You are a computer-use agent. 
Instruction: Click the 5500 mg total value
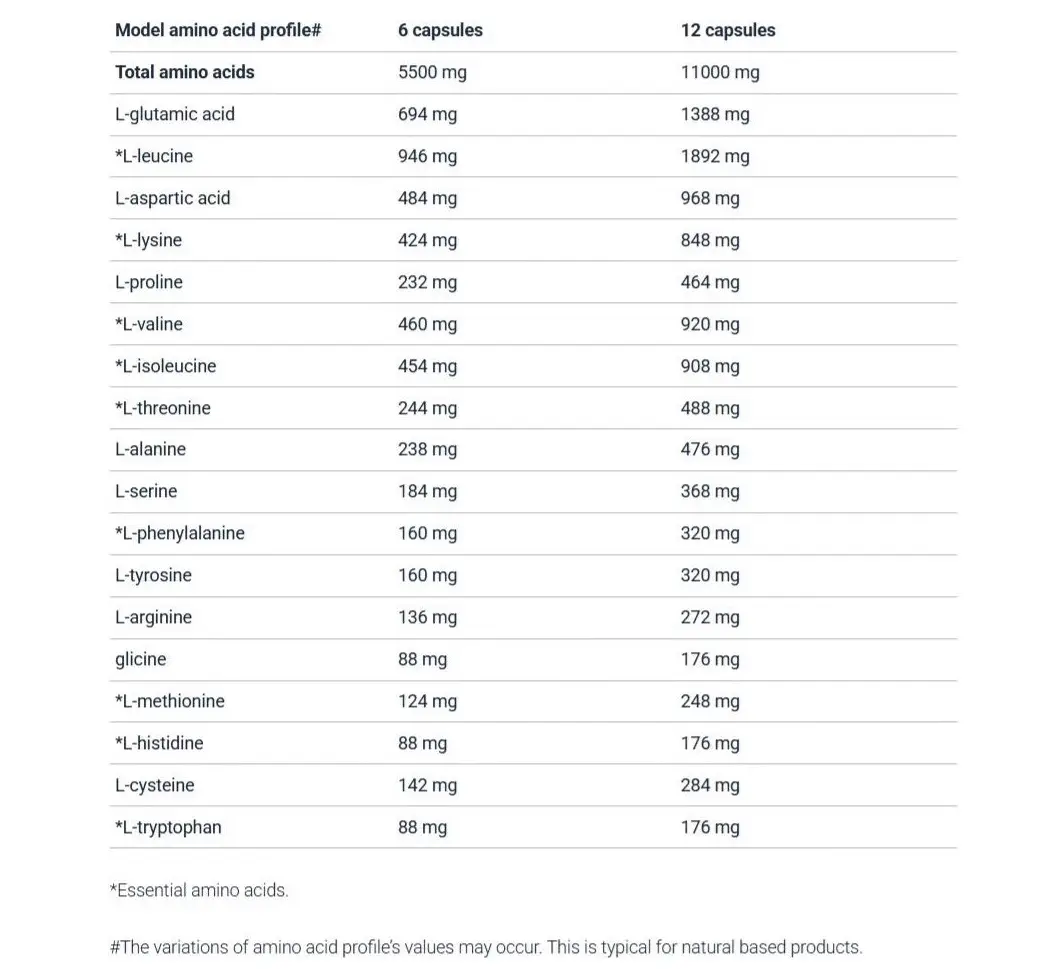432,72
